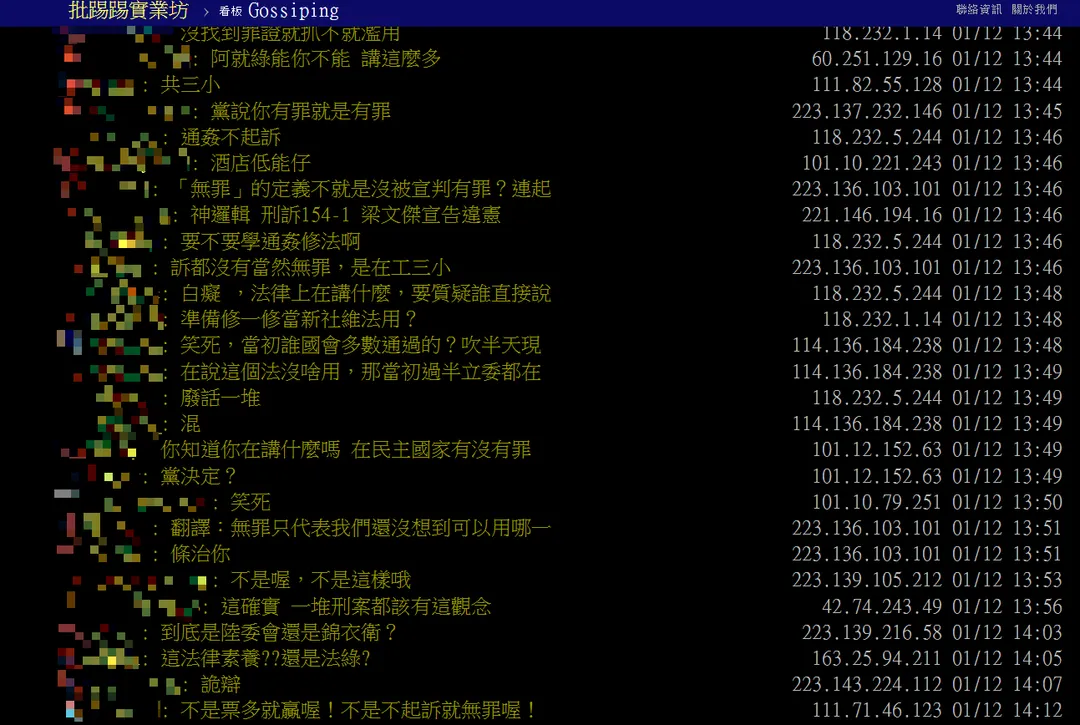Select IP address 223.137.232.146

click(866, 112)
